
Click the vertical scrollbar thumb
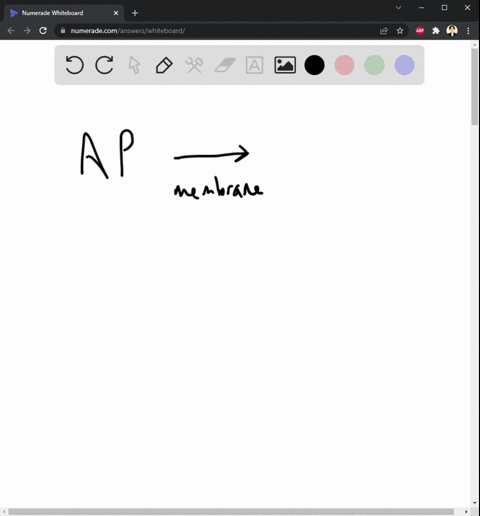pyautogui.click(x=475, y=87)
